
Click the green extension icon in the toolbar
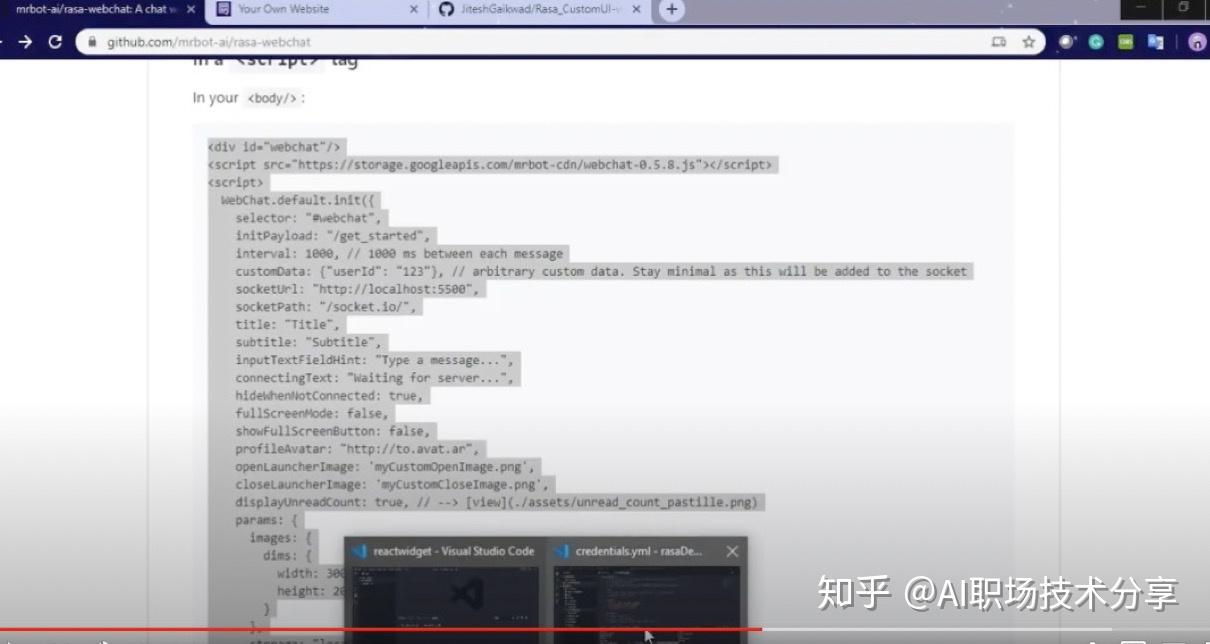1124,43
